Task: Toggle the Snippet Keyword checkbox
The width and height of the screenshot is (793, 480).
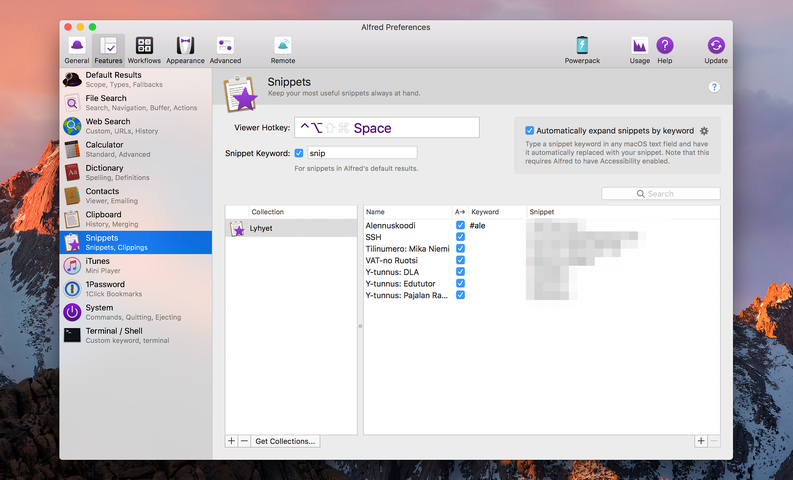Action: (299, 153)
